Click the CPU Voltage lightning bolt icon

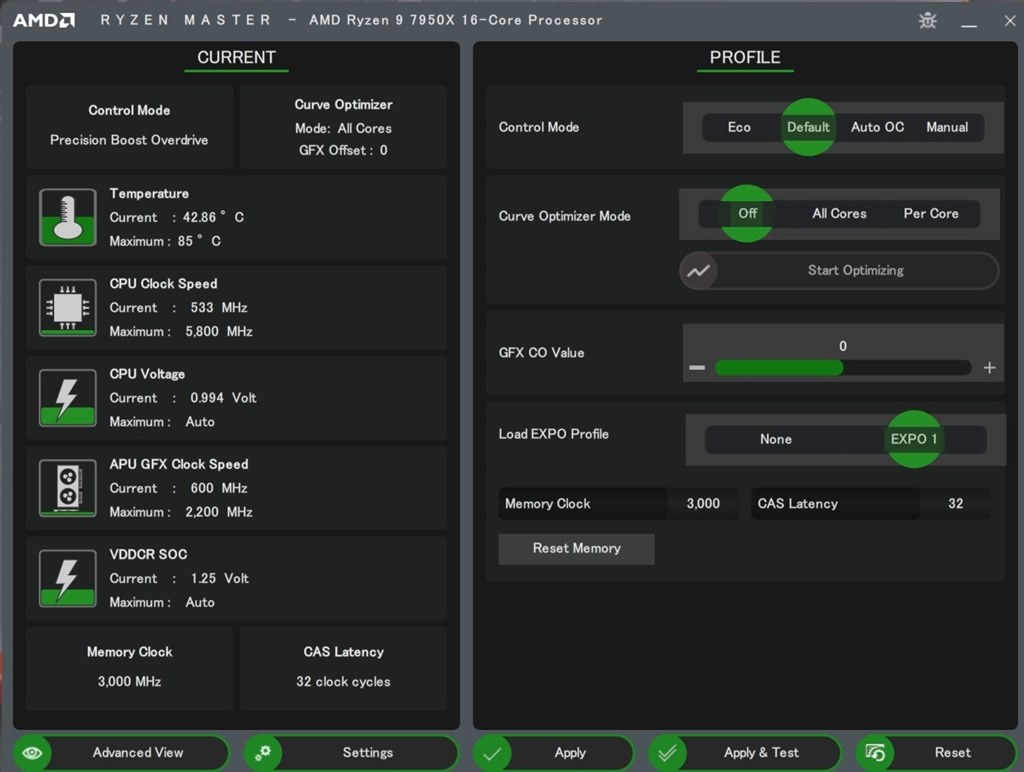coord(67,397)
